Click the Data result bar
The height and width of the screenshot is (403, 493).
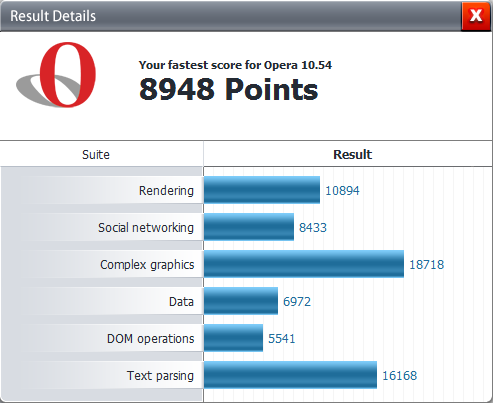241,301
